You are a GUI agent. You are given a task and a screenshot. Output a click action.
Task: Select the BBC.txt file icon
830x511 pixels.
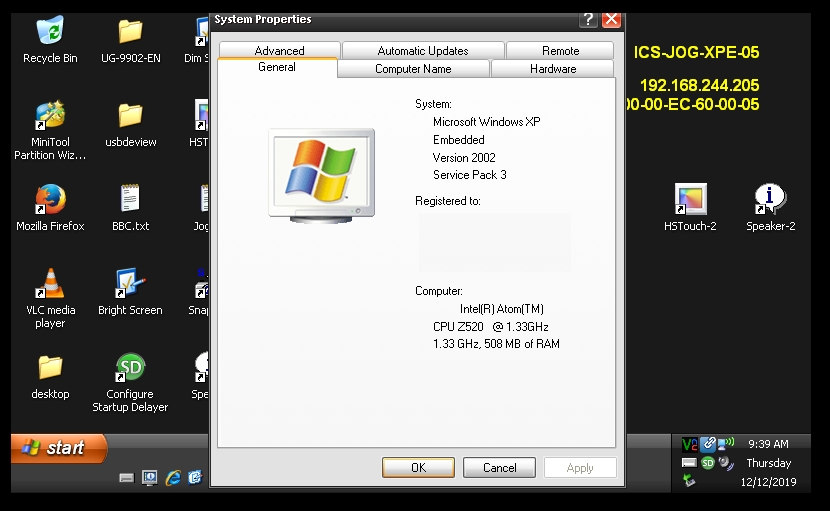click(130, 199)
